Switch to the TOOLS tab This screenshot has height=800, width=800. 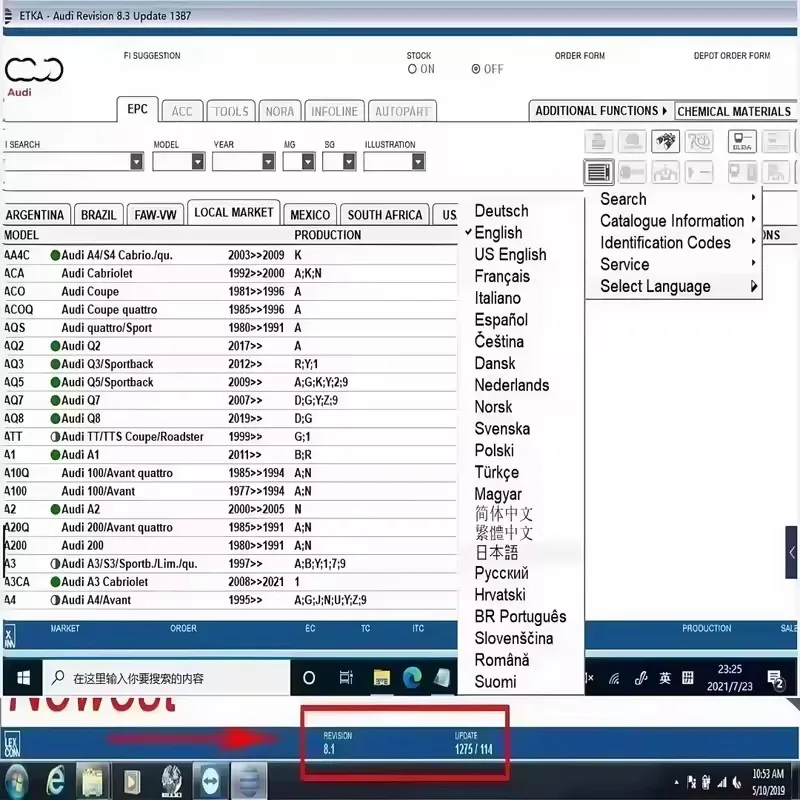click(230, 112)
